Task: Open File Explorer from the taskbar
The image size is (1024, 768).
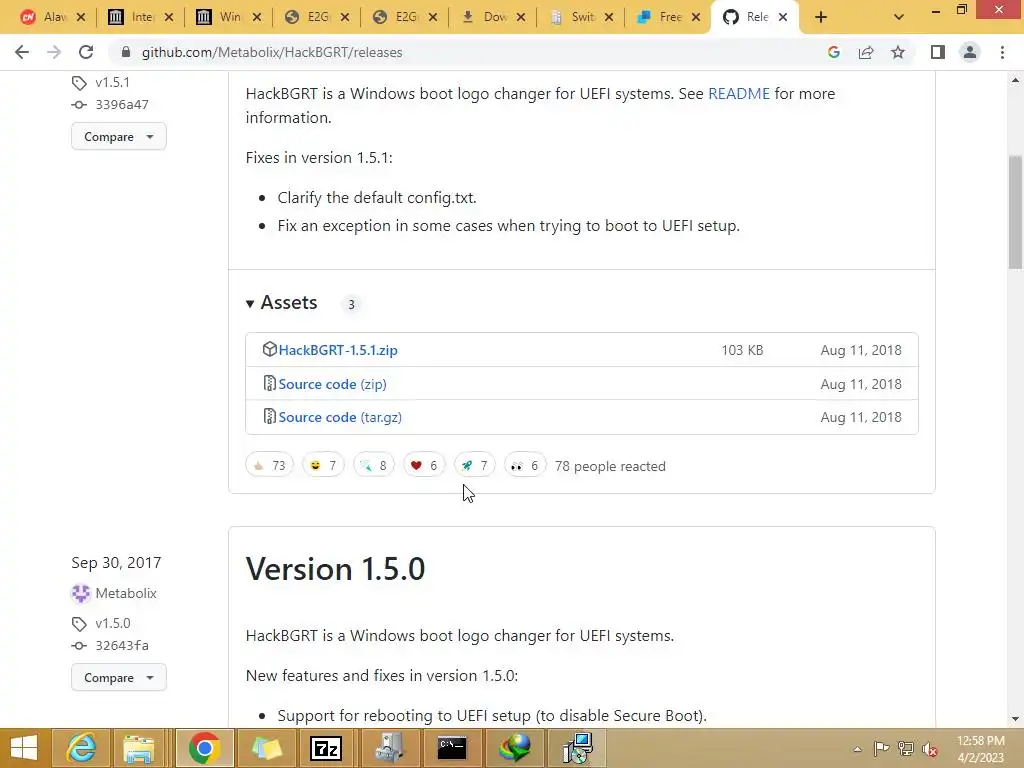Action: click(x=139, y=748)
